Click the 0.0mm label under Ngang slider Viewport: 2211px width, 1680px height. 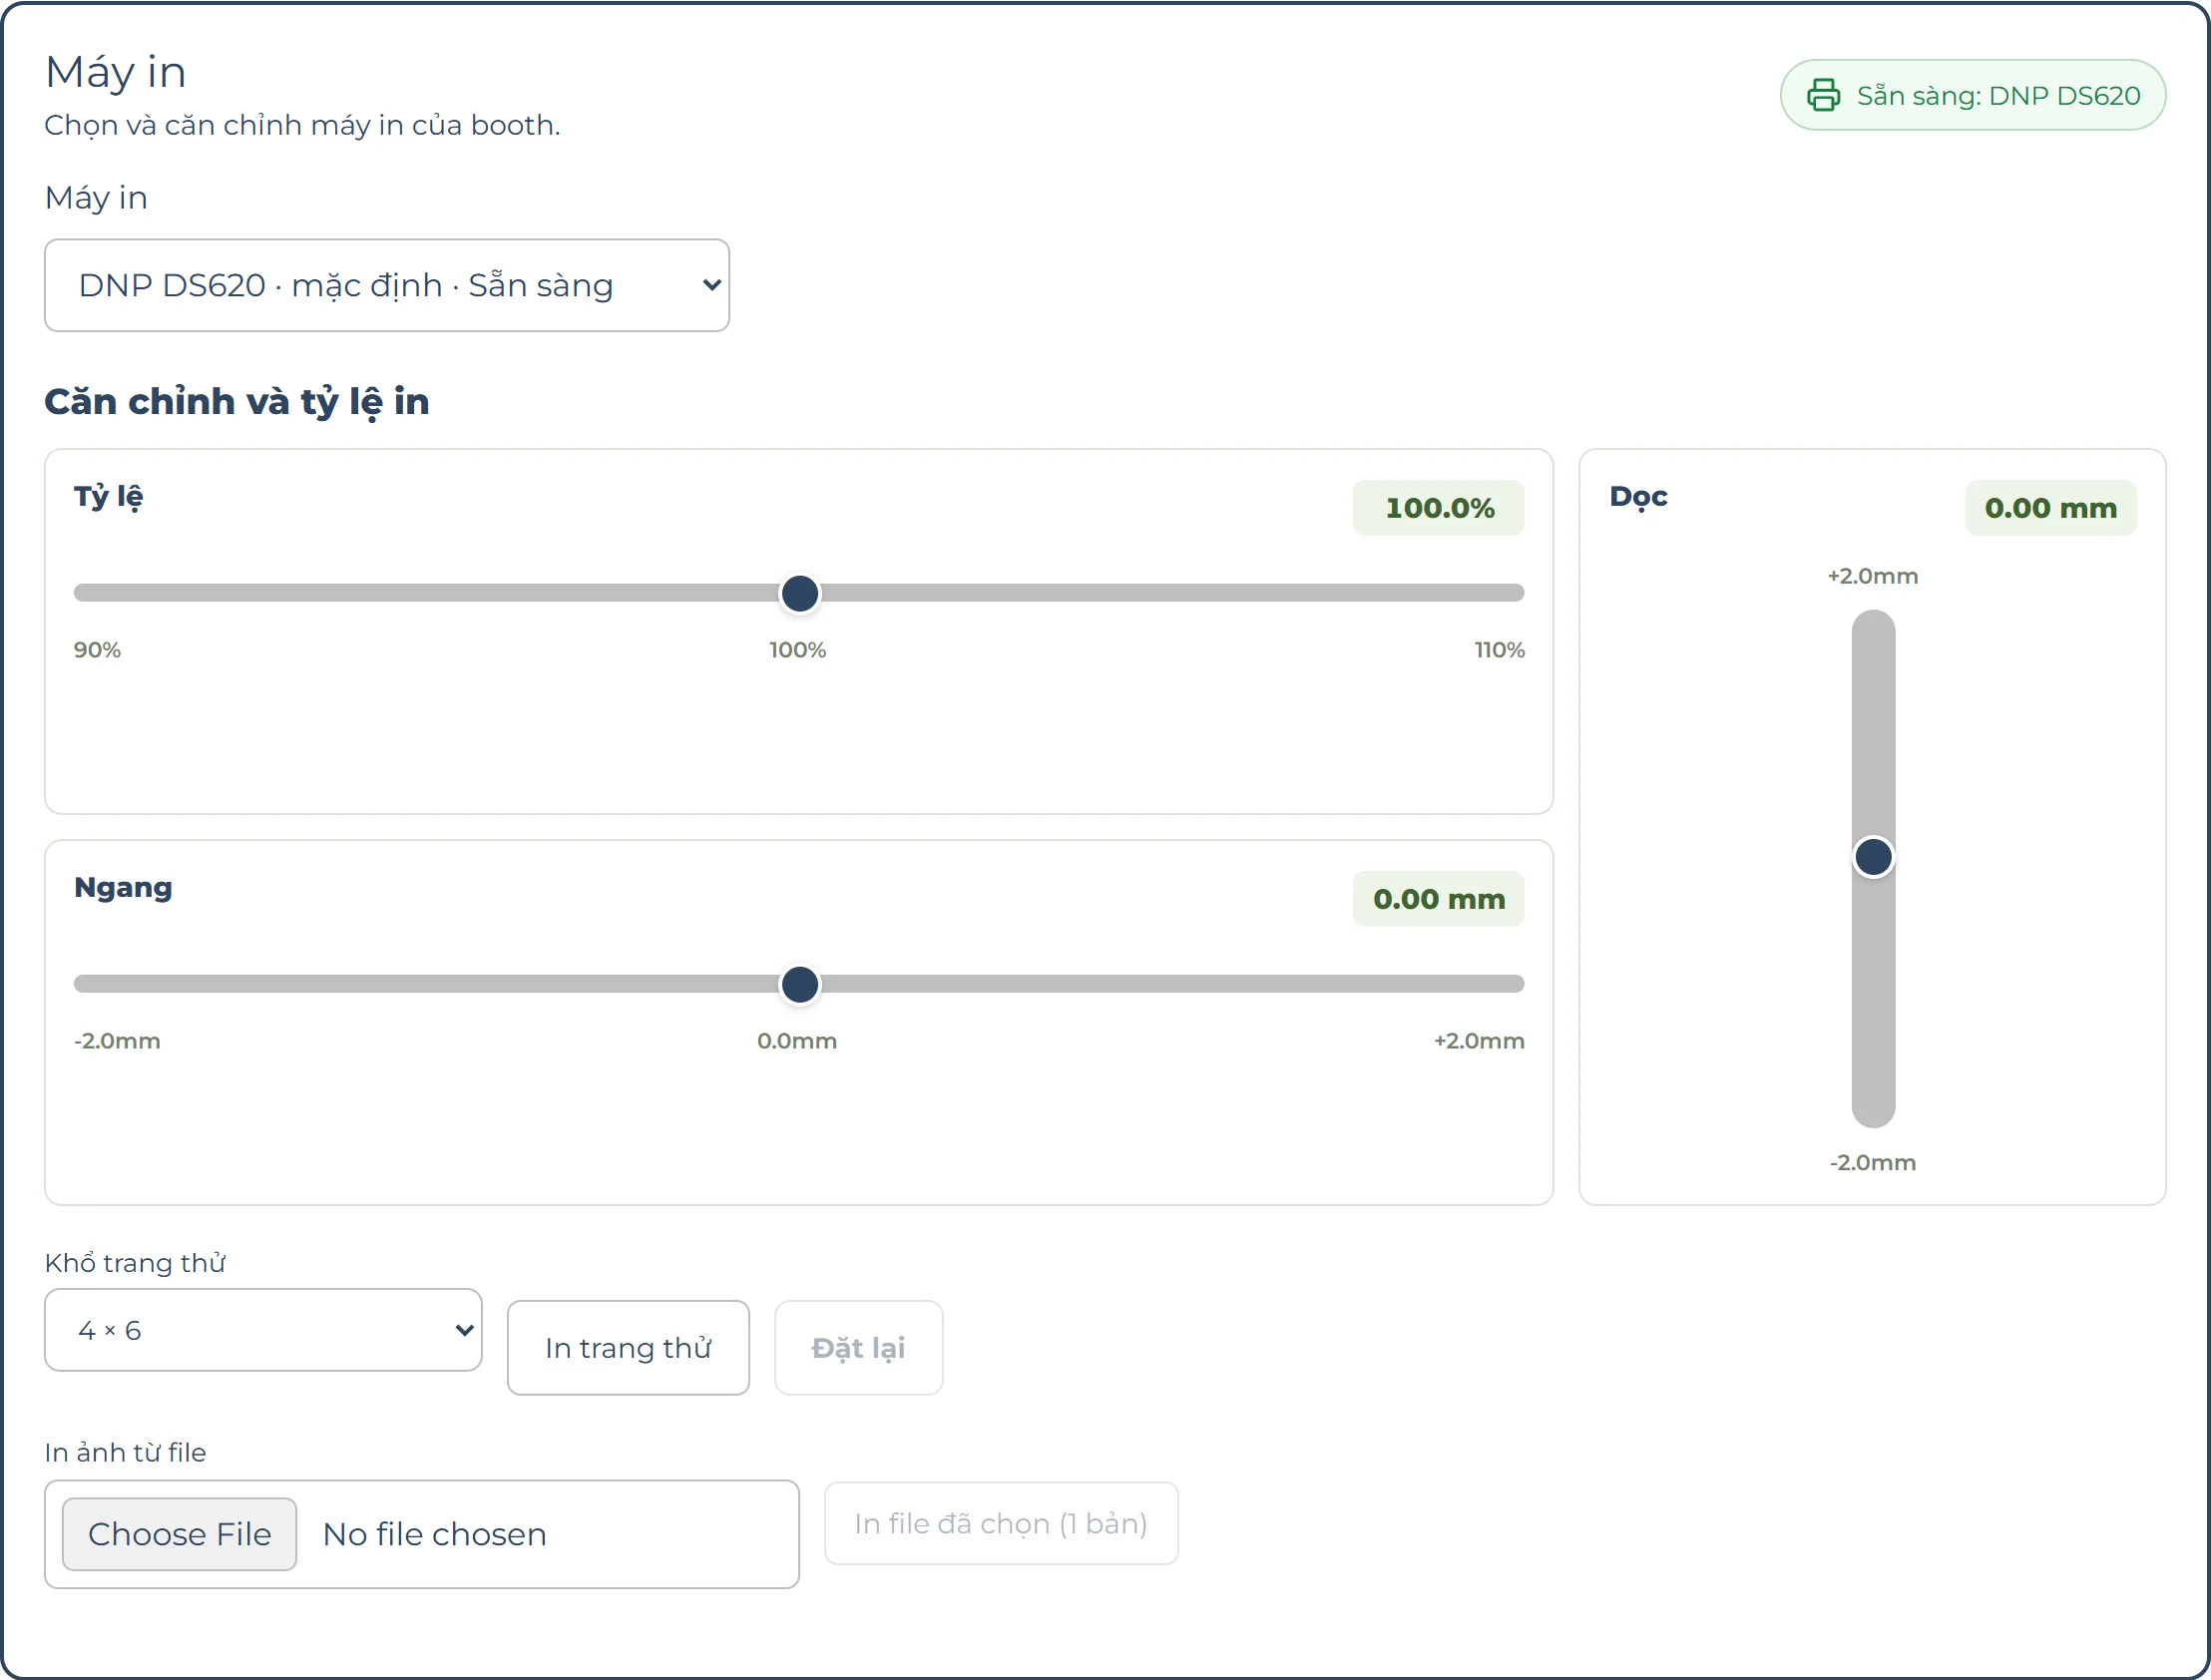(797, 1041)
